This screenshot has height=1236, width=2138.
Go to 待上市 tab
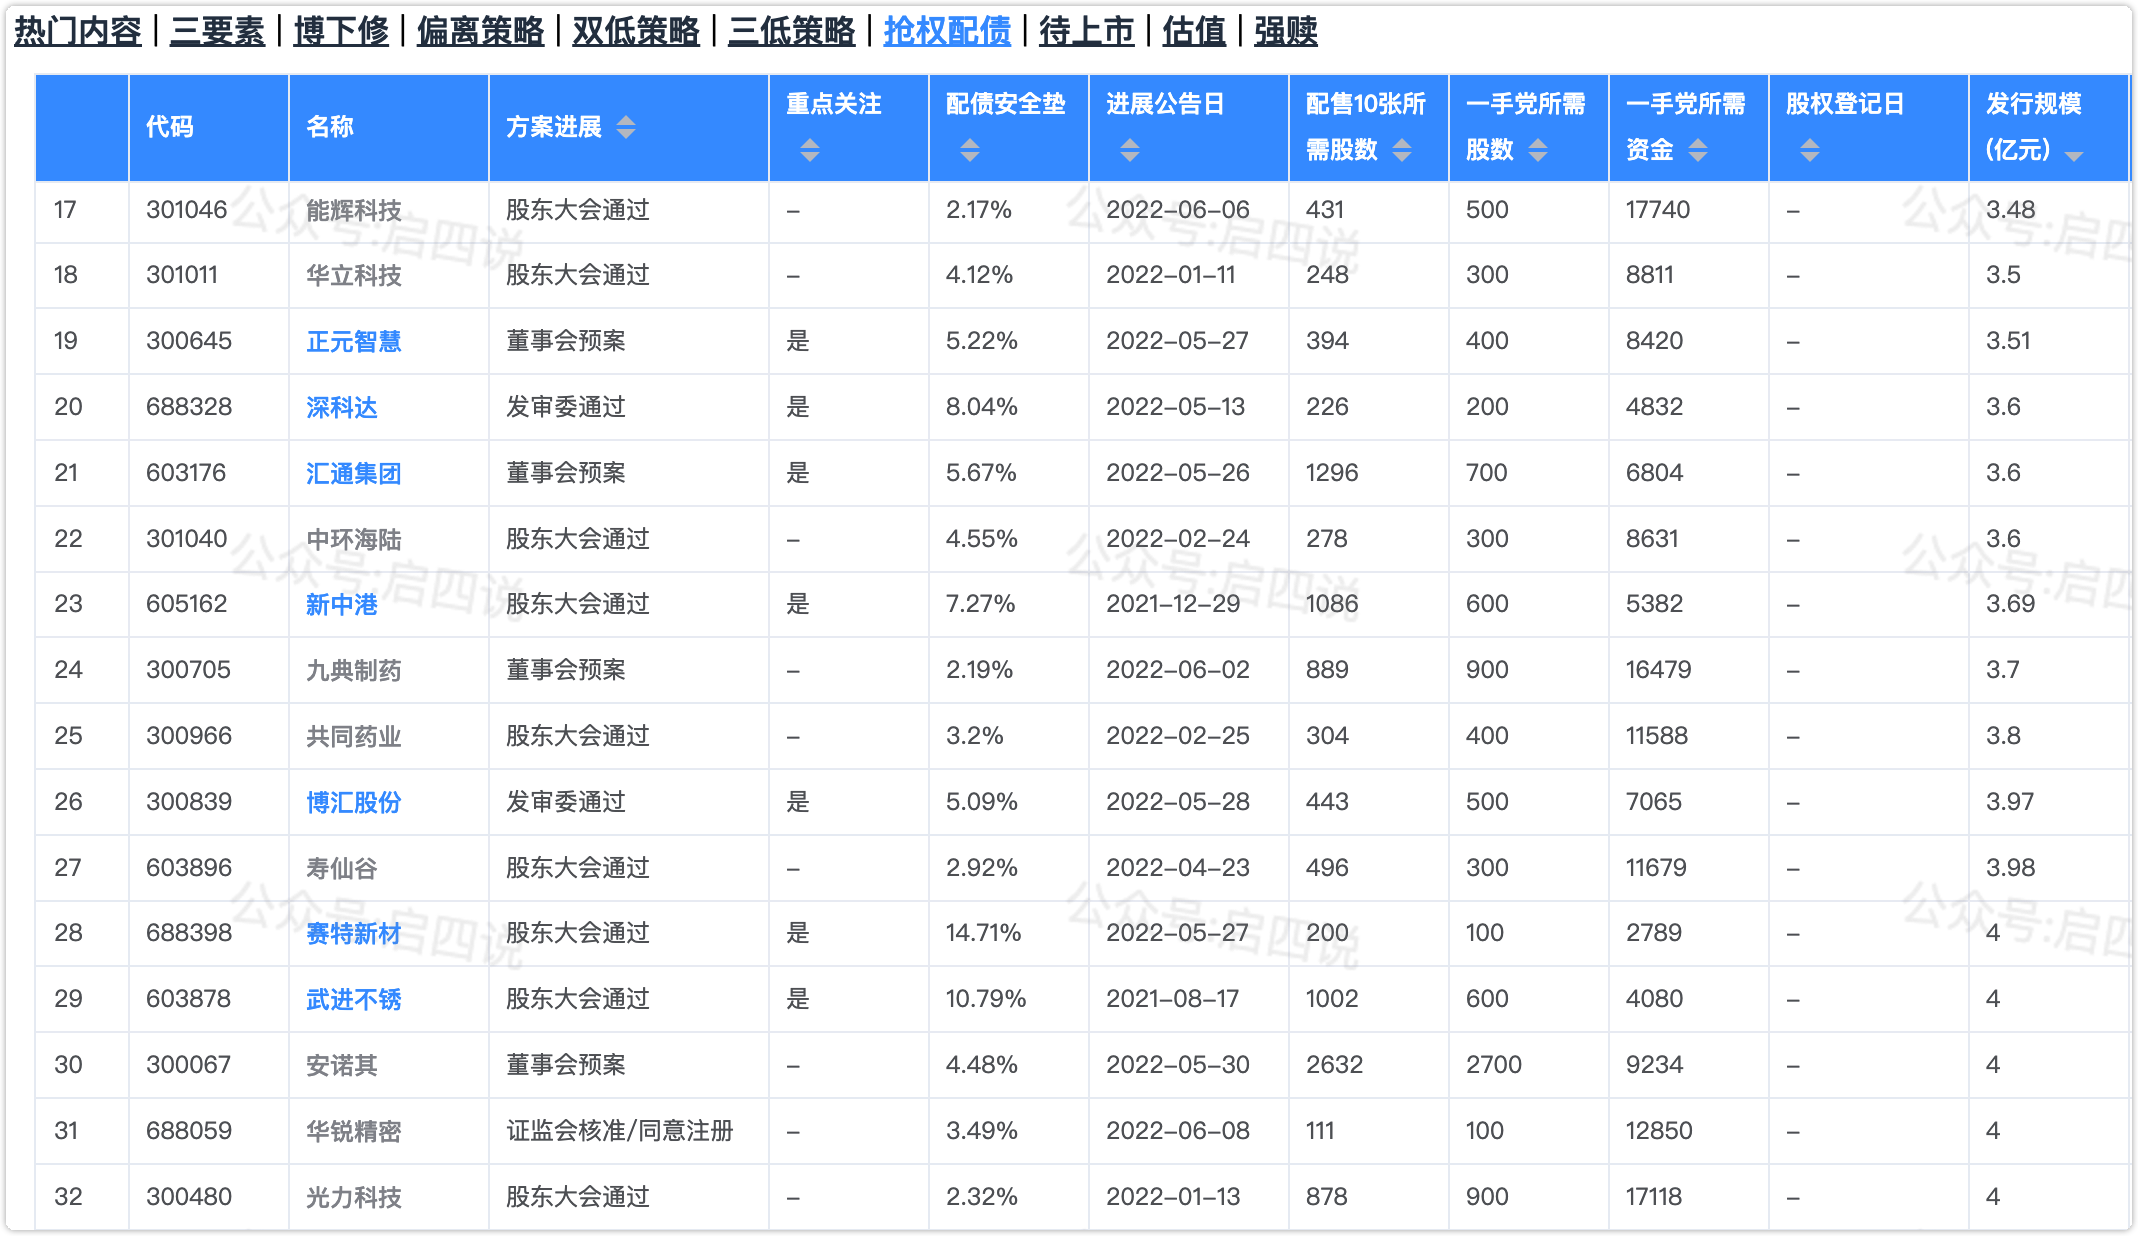click(x=1086, y=32)
